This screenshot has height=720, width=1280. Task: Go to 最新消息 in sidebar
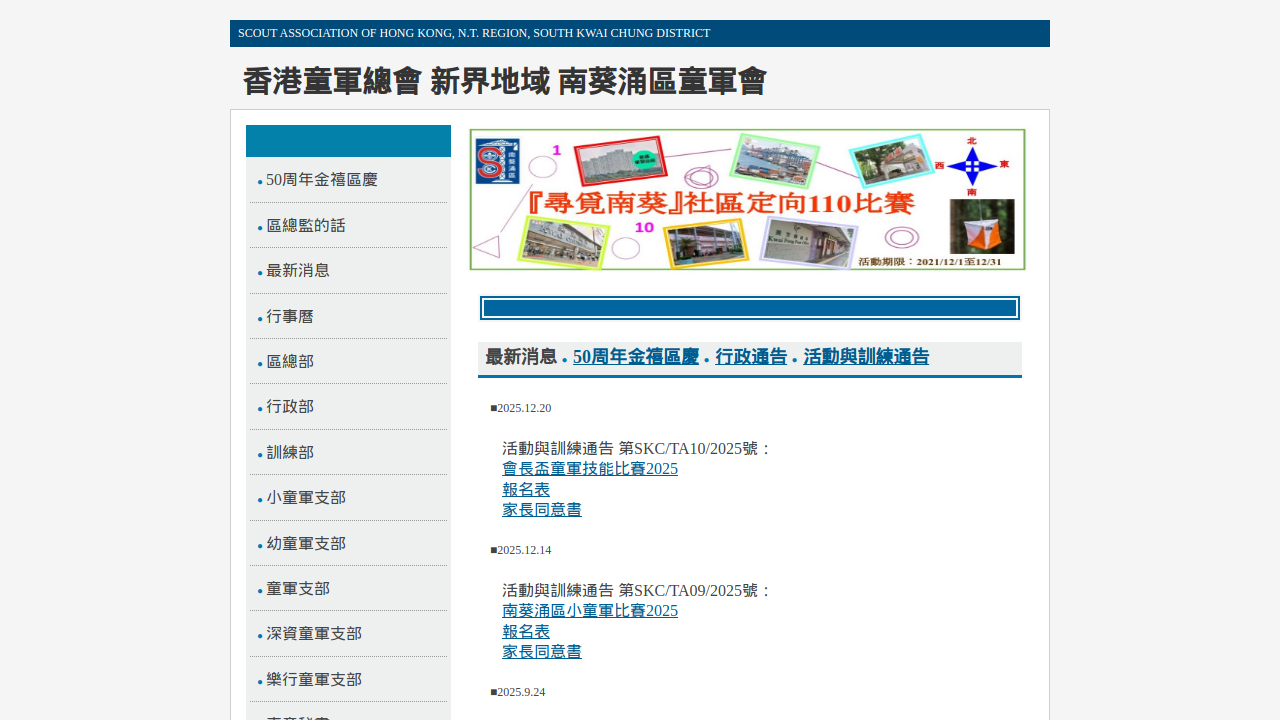click(297, 271)
